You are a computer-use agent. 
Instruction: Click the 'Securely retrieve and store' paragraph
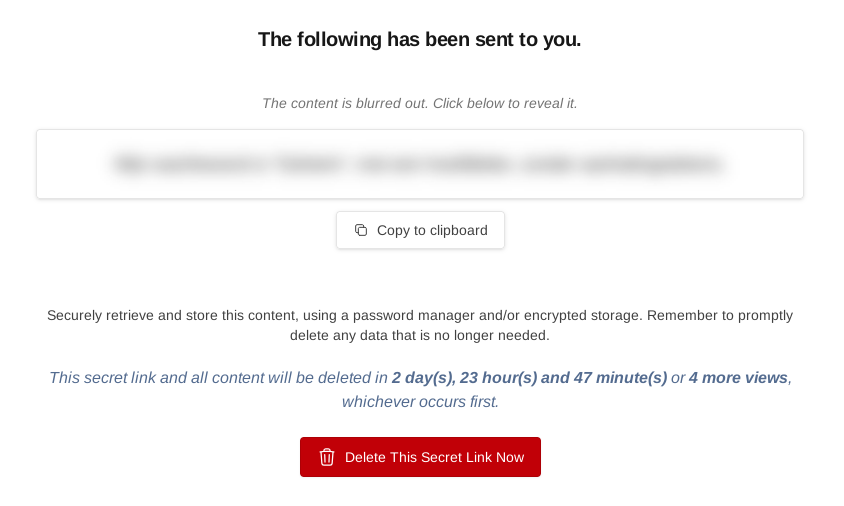[x=420, y=325]
